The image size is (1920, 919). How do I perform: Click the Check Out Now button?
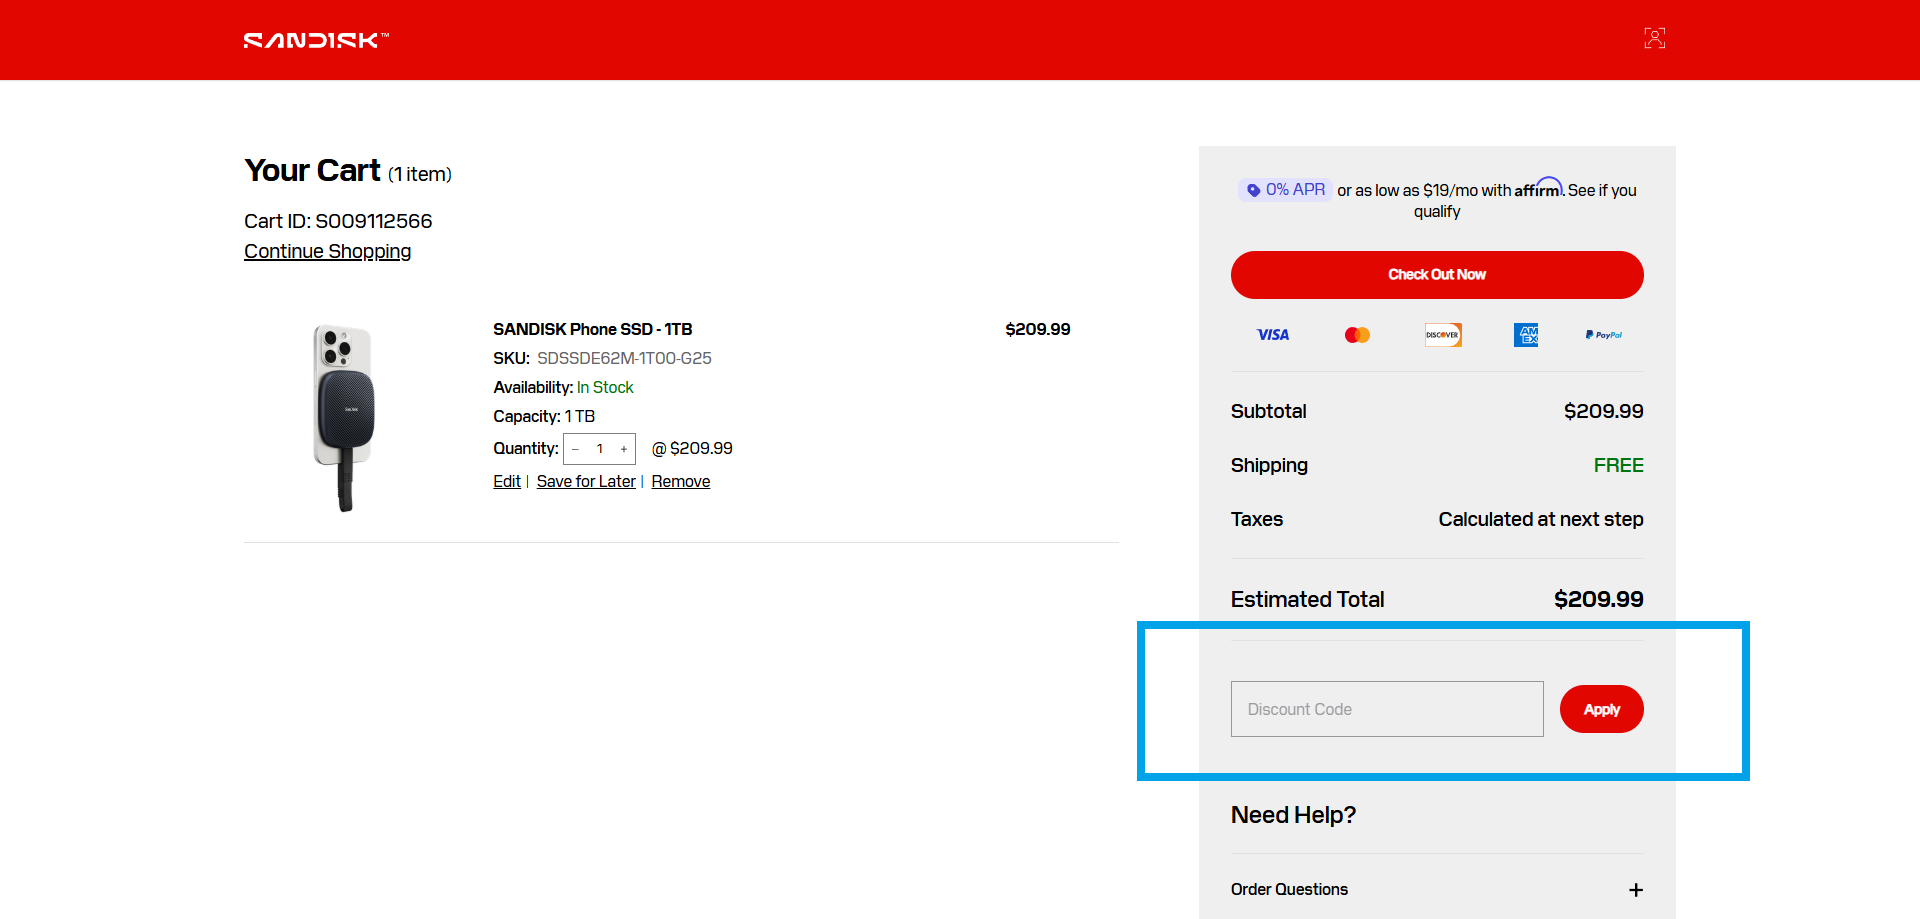coord(1437,275)
